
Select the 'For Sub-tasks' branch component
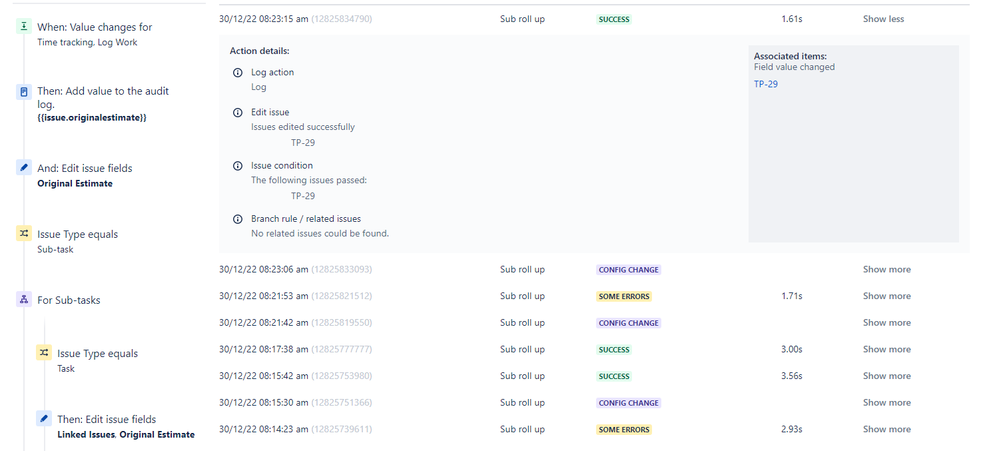pos(68,299)
